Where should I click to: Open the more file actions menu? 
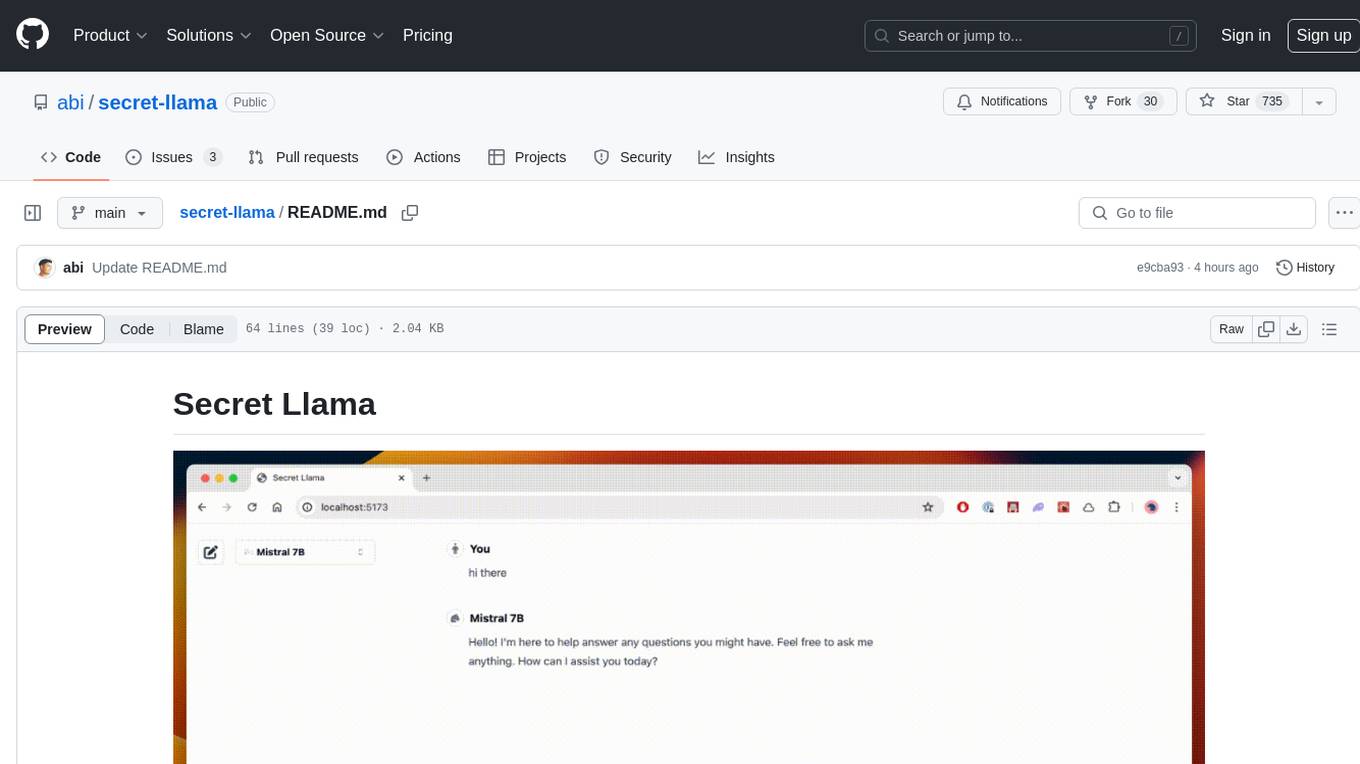coord(1343,213)
